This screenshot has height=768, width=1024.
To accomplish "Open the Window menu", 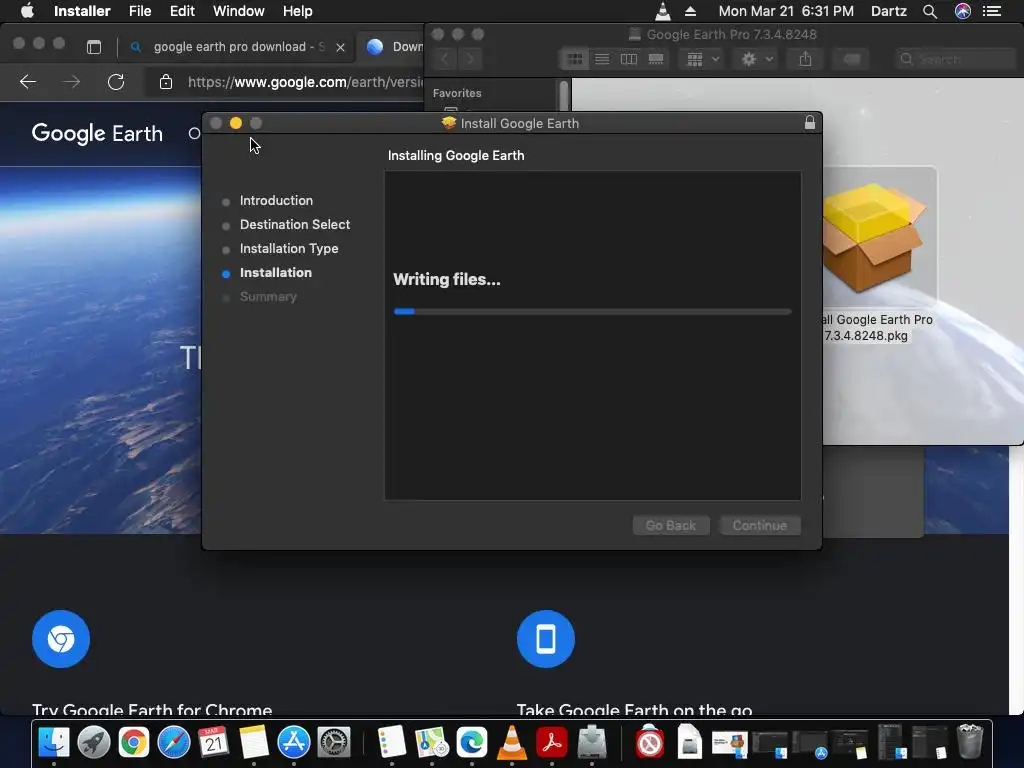I will coord(238,11).
